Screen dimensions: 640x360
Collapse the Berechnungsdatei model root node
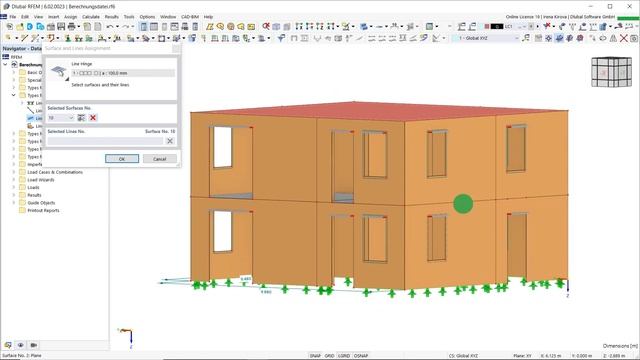(5, 64)
